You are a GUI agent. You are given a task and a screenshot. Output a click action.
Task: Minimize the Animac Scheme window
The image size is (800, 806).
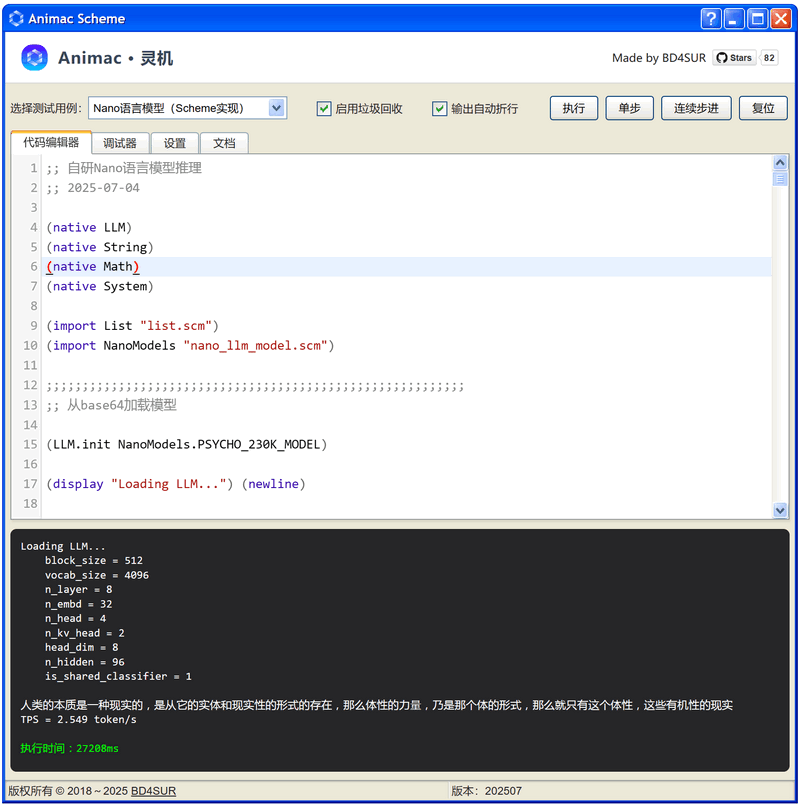[x=734, y=19]
